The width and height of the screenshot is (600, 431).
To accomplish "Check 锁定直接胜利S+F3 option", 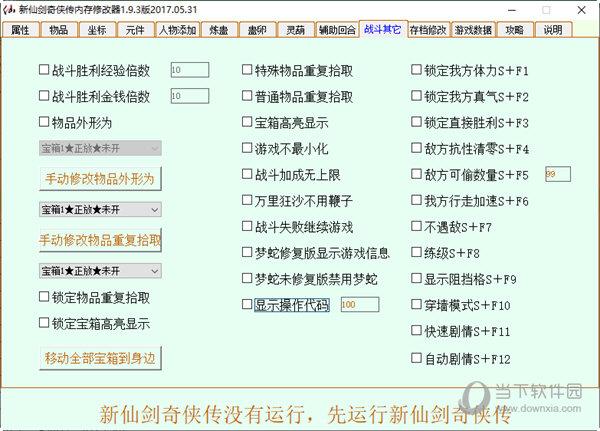I will click(x=416, y=122).
